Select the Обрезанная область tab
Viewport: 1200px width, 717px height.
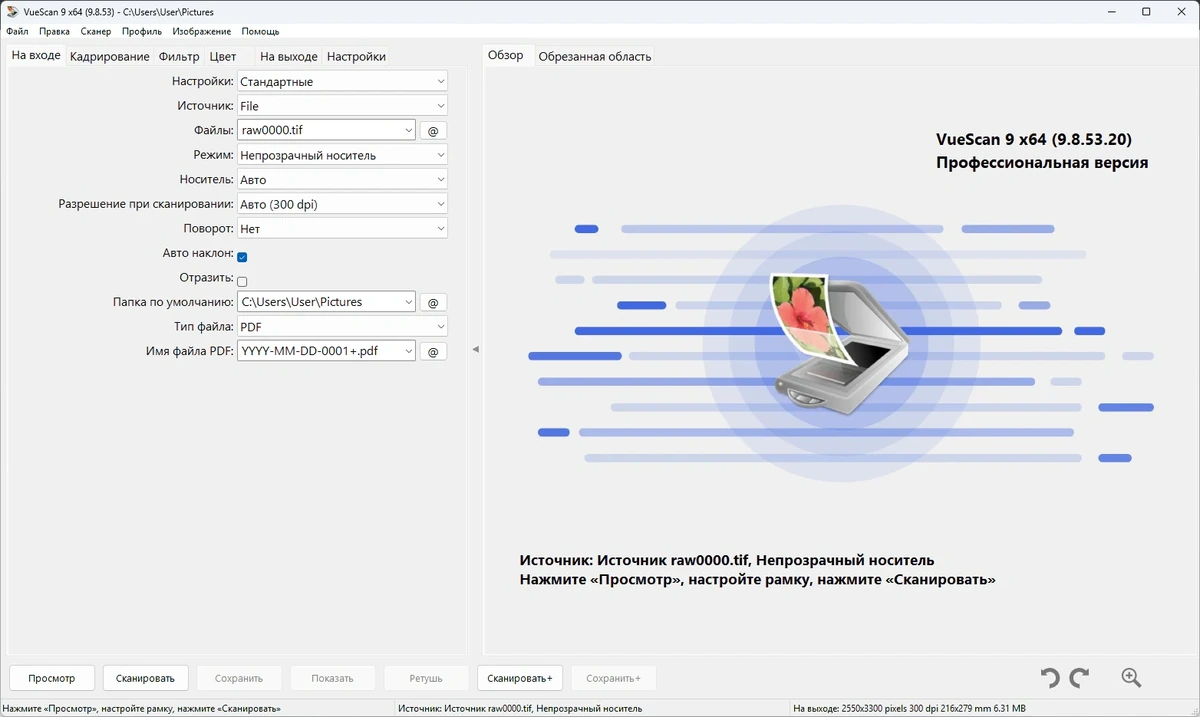[595, 57]
